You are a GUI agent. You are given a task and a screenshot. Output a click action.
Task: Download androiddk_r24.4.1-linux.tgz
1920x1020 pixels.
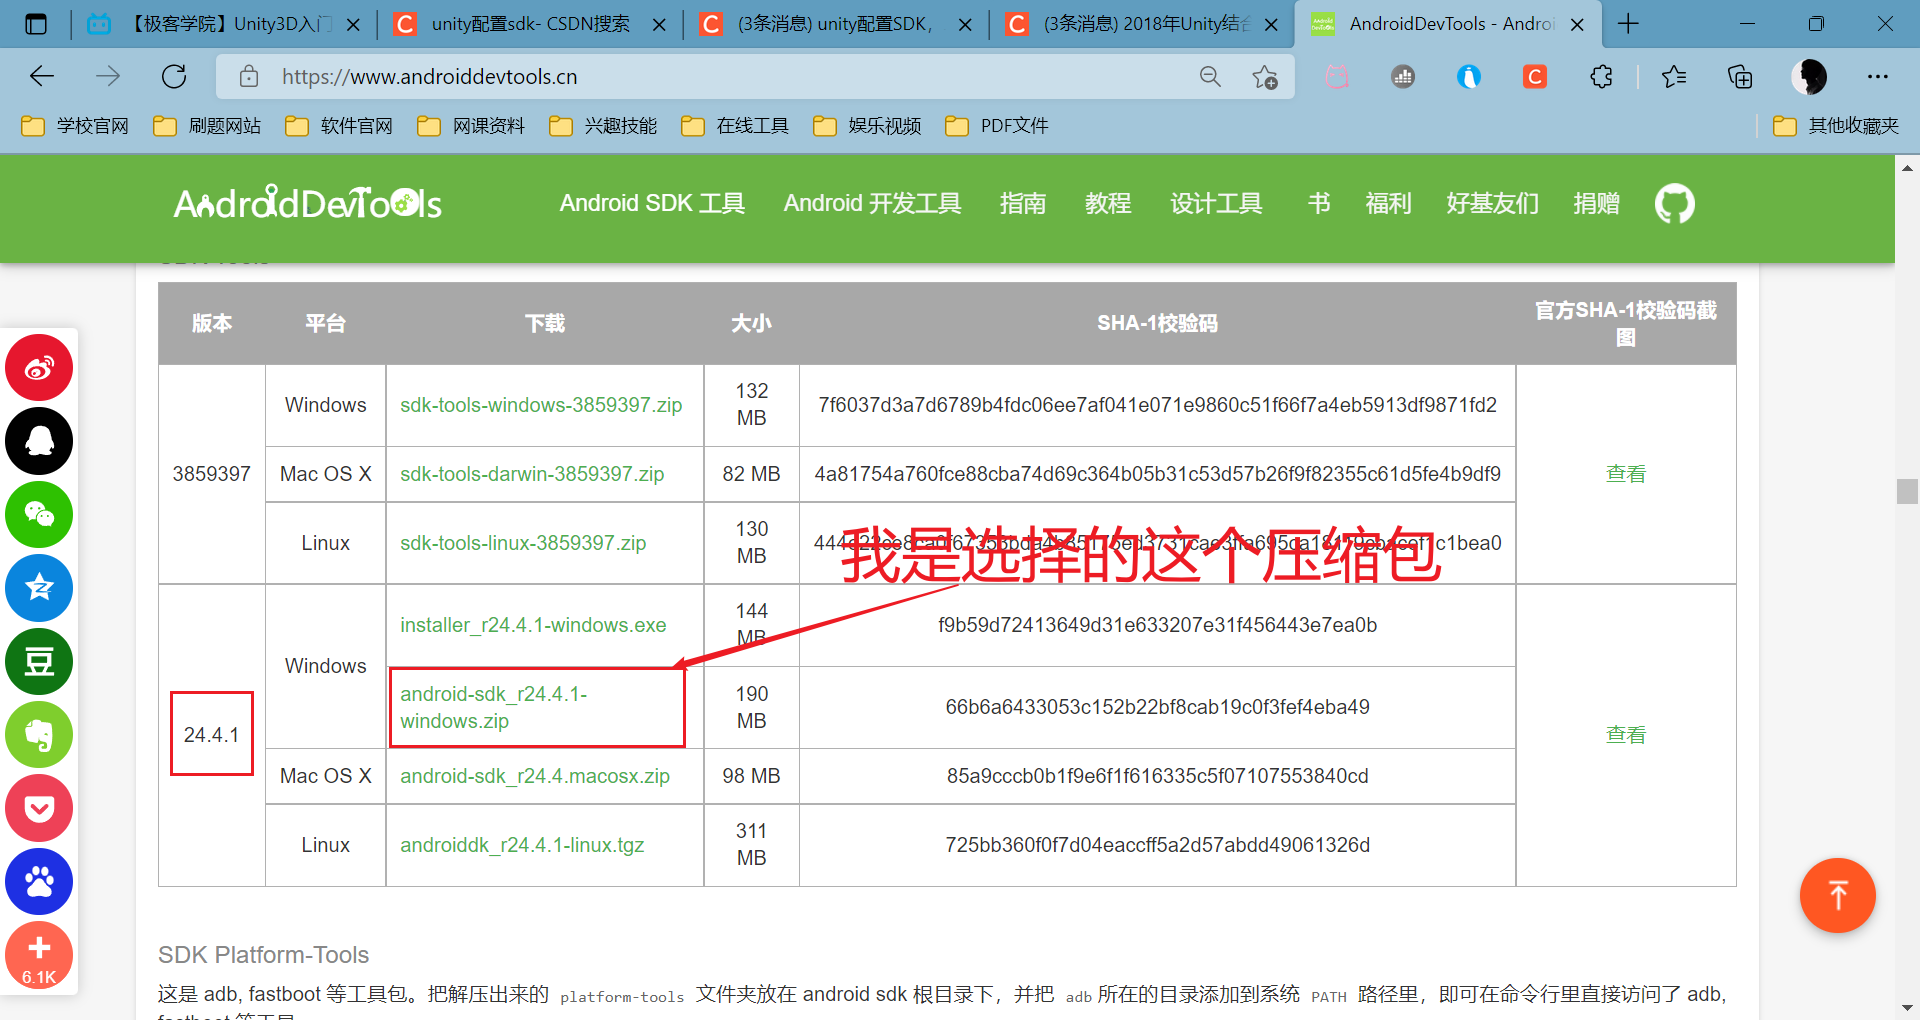522,845
